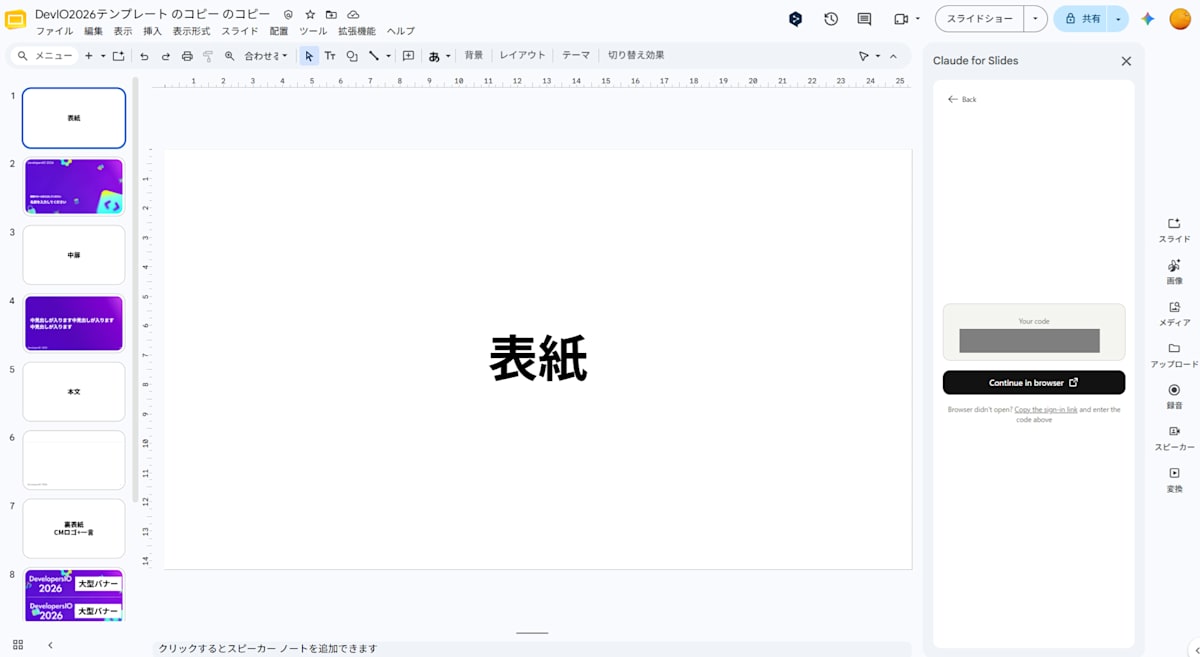Viewport: 1200px width, 657px height.
Task: Click 切り替え効果 transition button
Action: (x=636, y=56)
